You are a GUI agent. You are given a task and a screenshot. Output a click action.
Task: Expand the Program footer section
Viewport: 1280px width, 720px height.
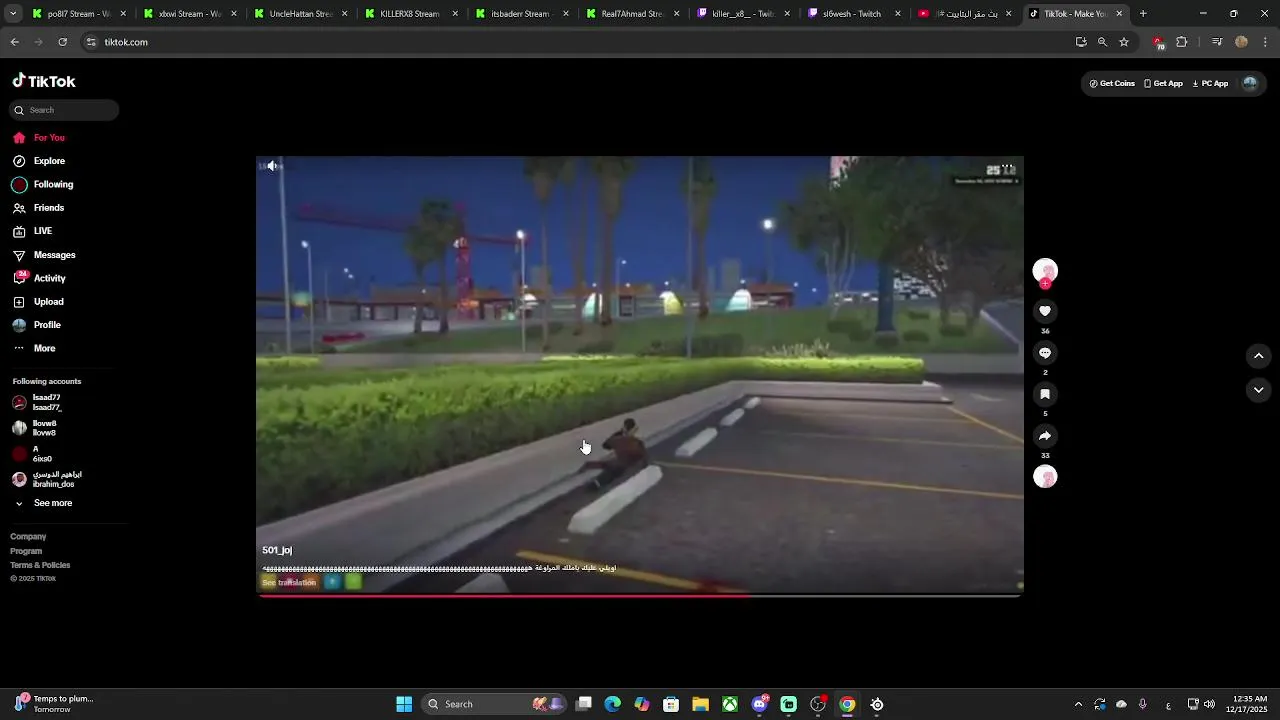click(26, 551)
